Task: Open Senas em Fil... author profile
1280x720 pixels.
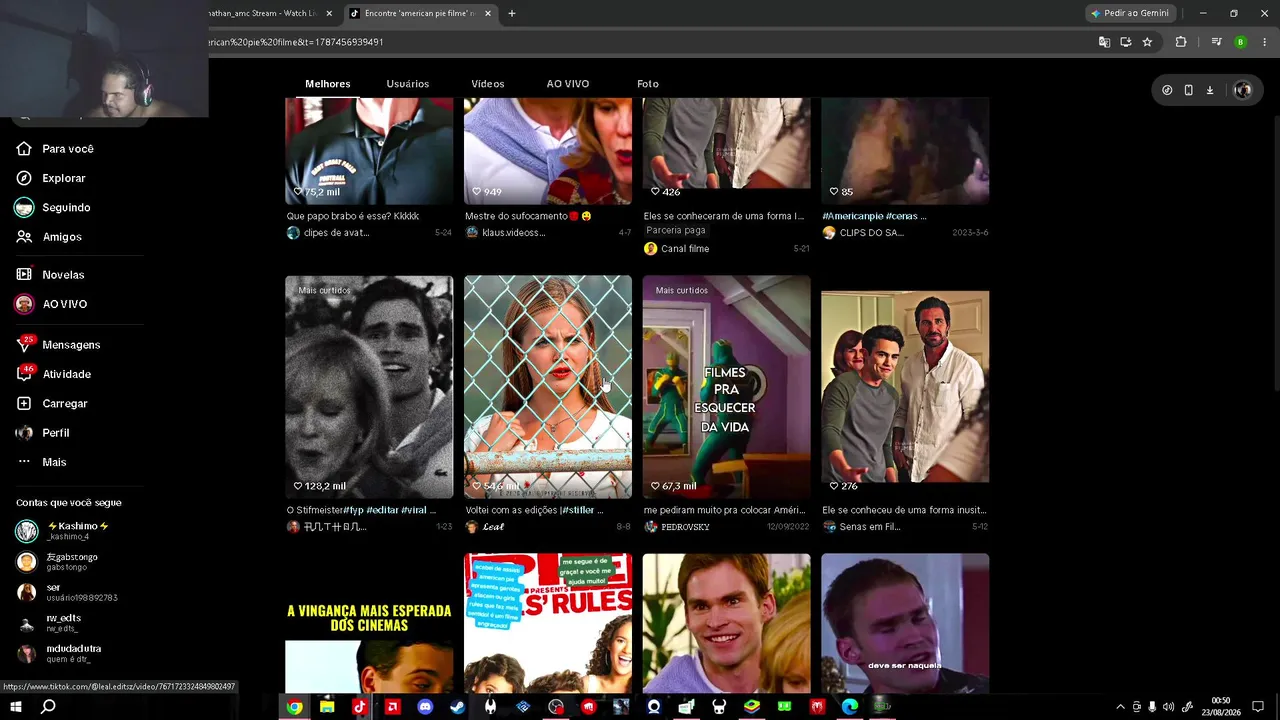Action: pos(861,527)
